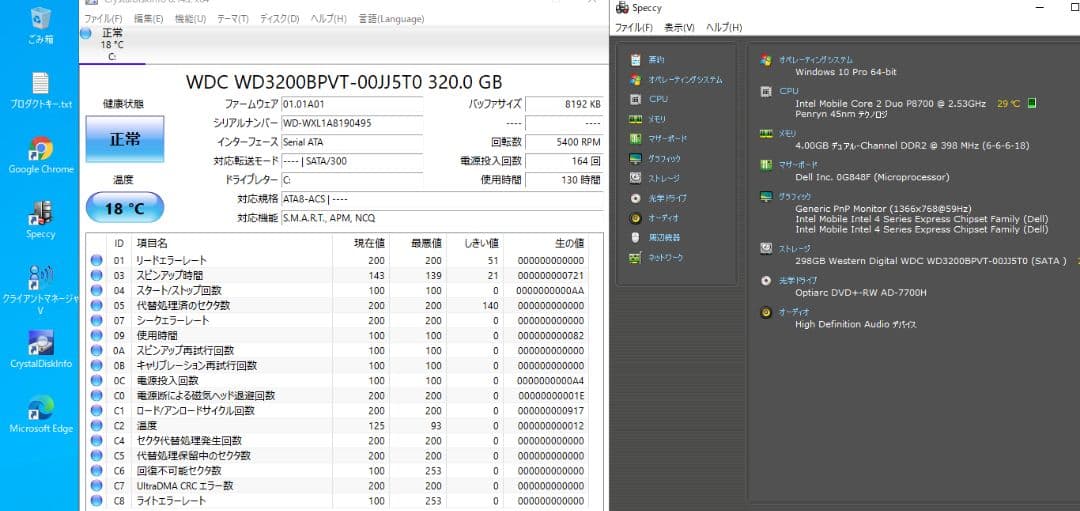The image size is (1080, 511).
Task: Open the プロダクトキー.txt file on desktop
Action: 41,90
